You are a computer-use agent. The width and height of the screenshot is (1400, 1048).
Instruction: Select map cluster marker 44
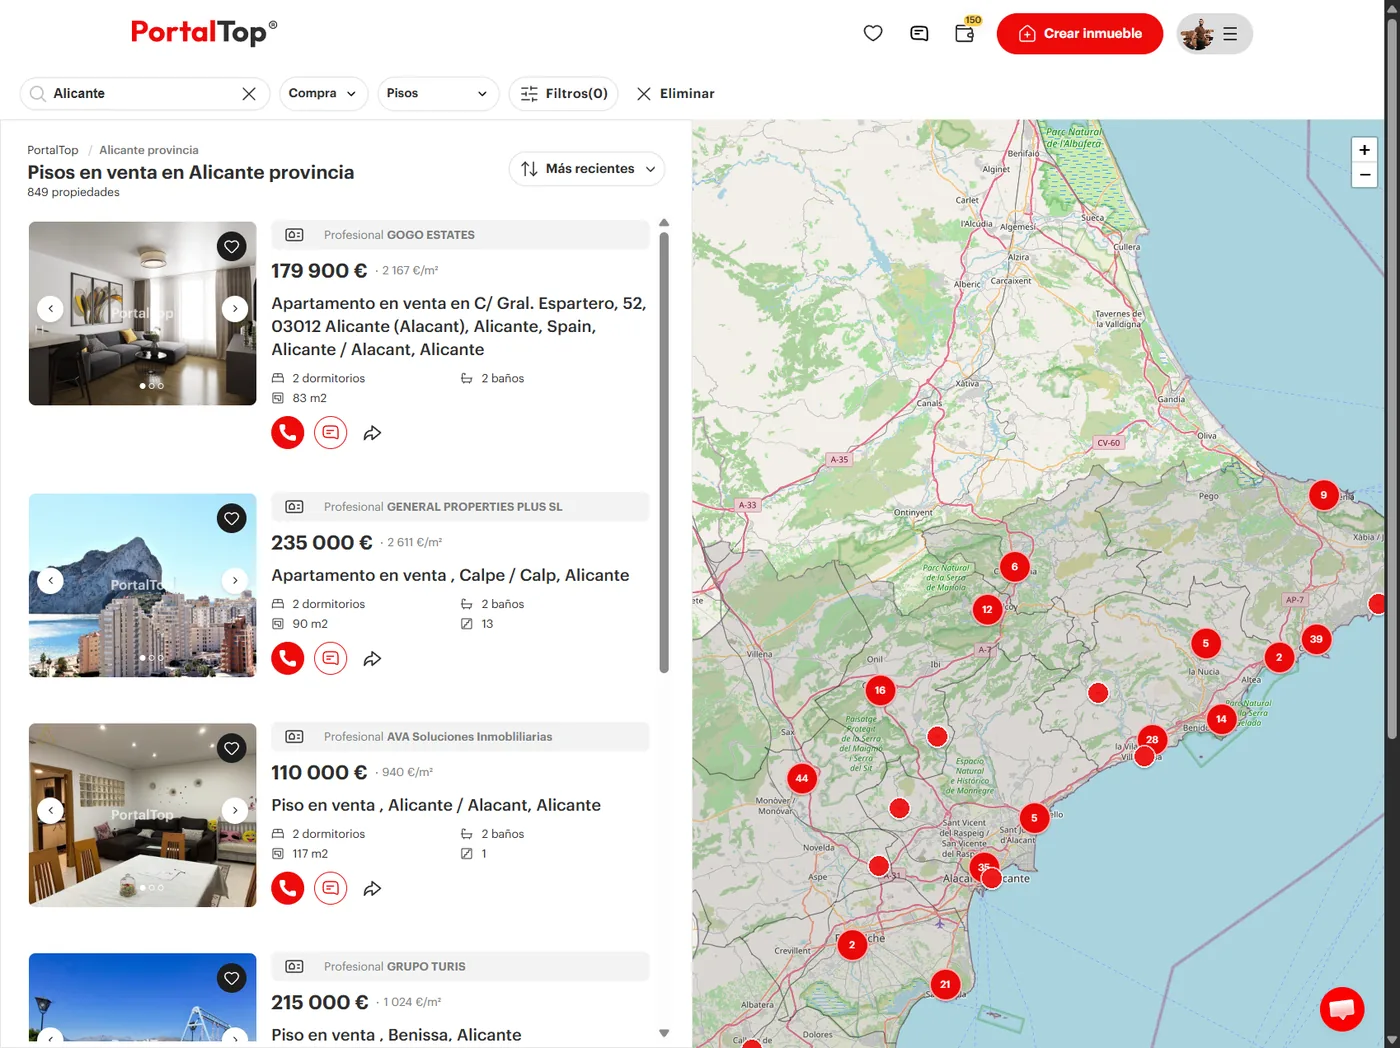[802, 778]
